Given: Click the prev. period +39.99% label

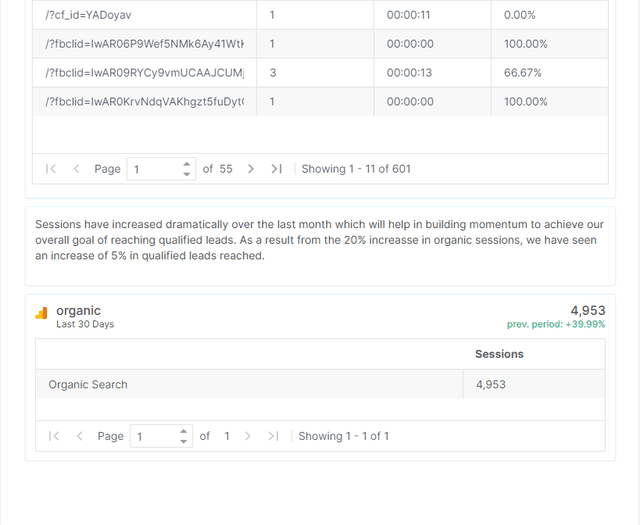Looking at the screenshot, I should (x=556, y=324).
